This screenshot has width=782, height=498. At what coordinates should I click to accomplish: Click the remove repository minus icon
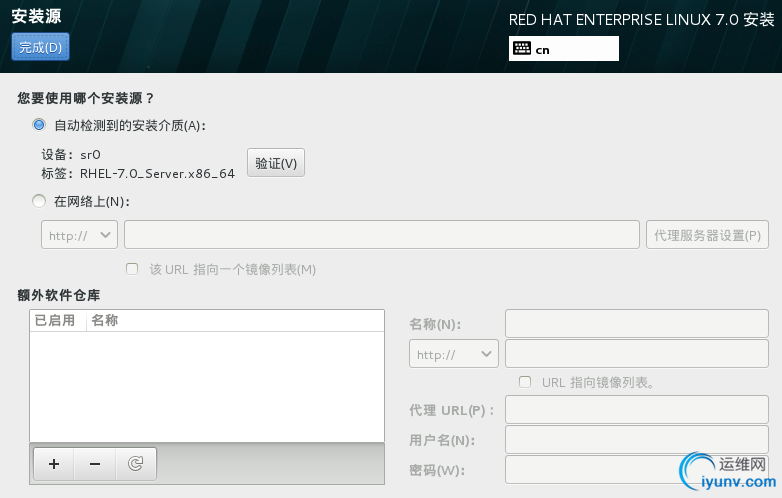tap(95, 464)
